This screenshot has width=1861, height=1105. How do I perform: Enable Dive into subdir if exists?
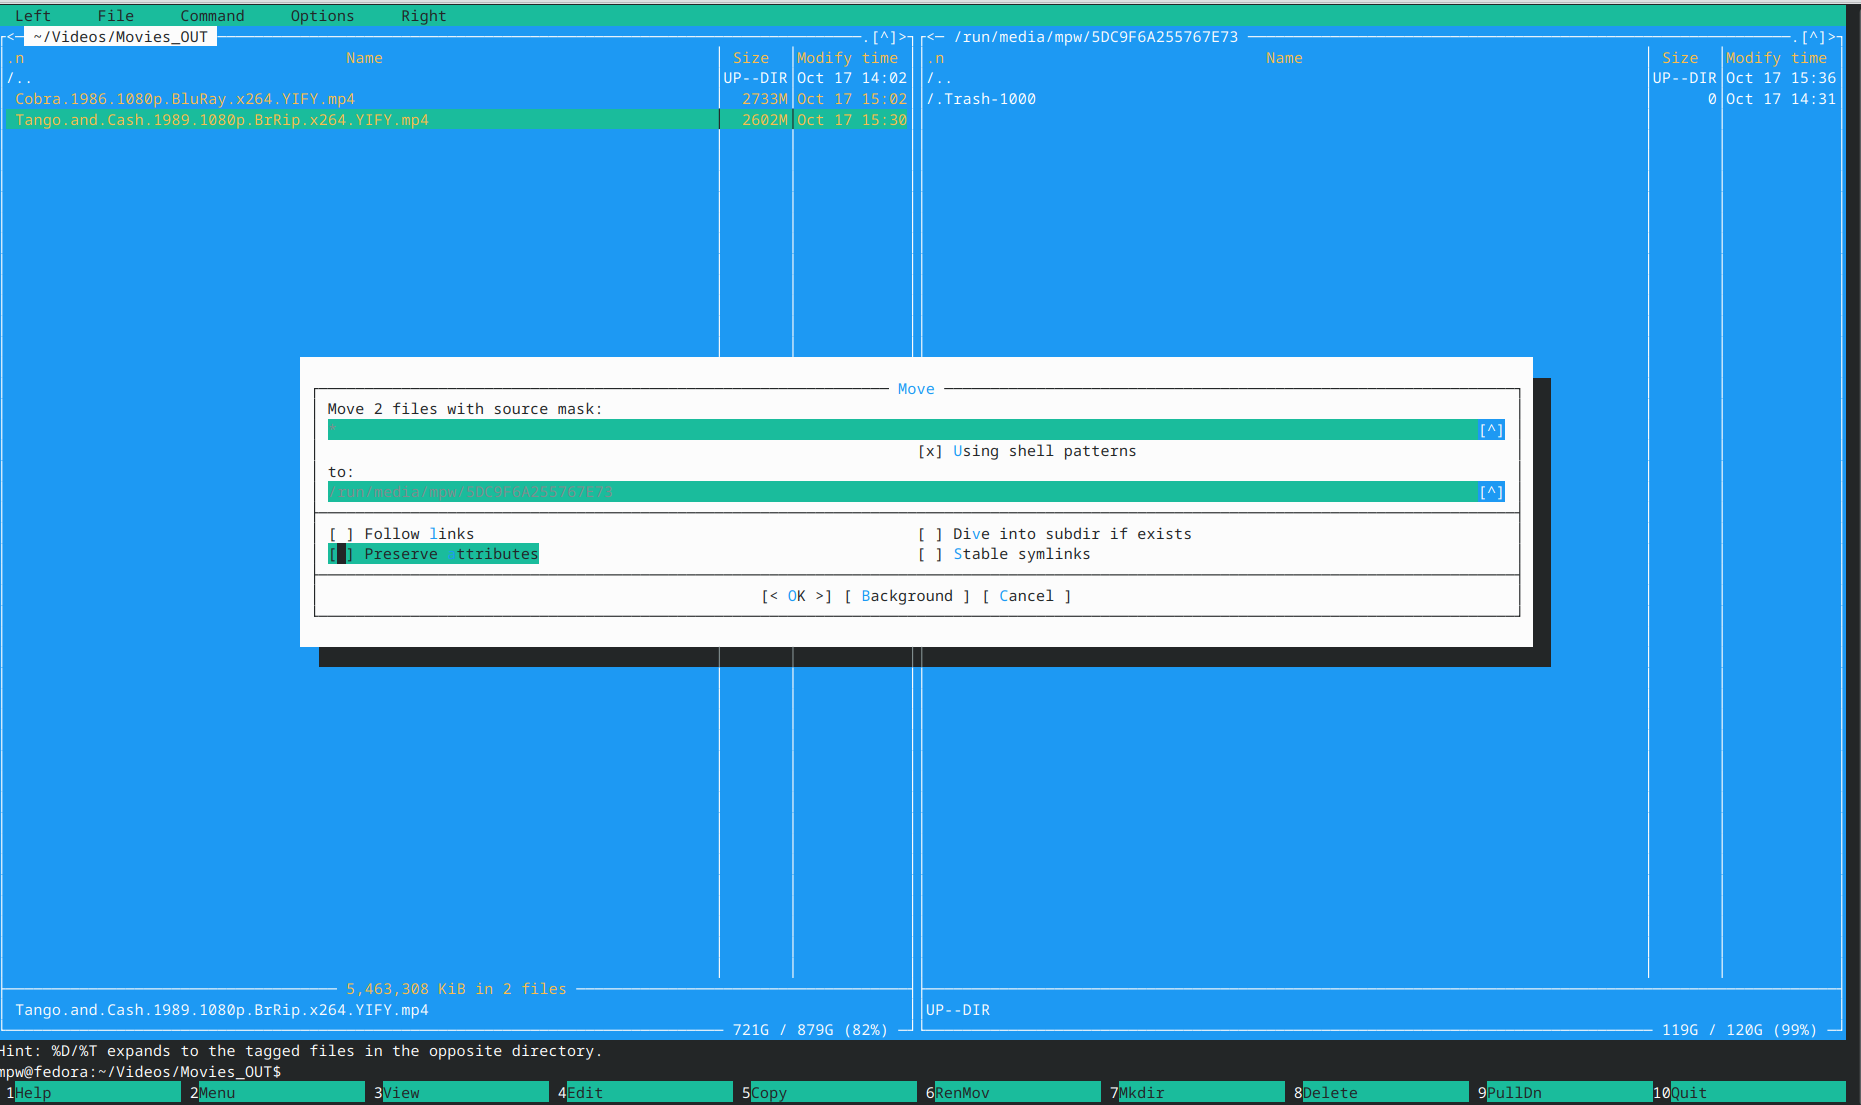pos(930,534)
